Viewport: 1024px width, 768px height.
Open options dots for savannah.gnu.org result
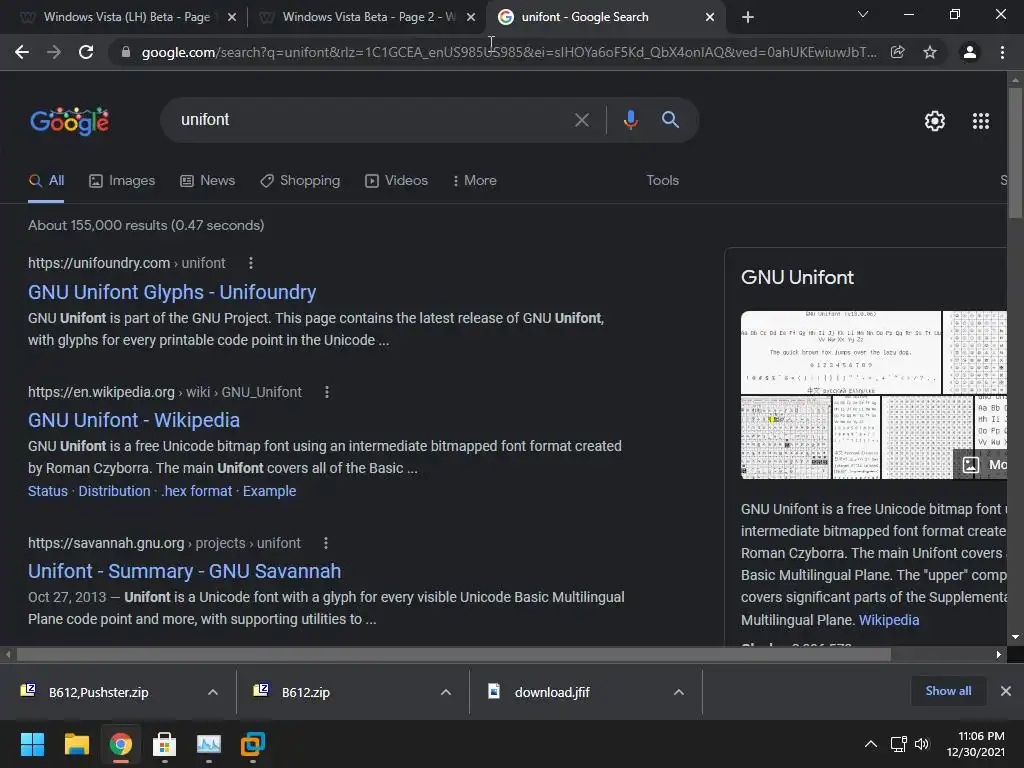[326, 543]
